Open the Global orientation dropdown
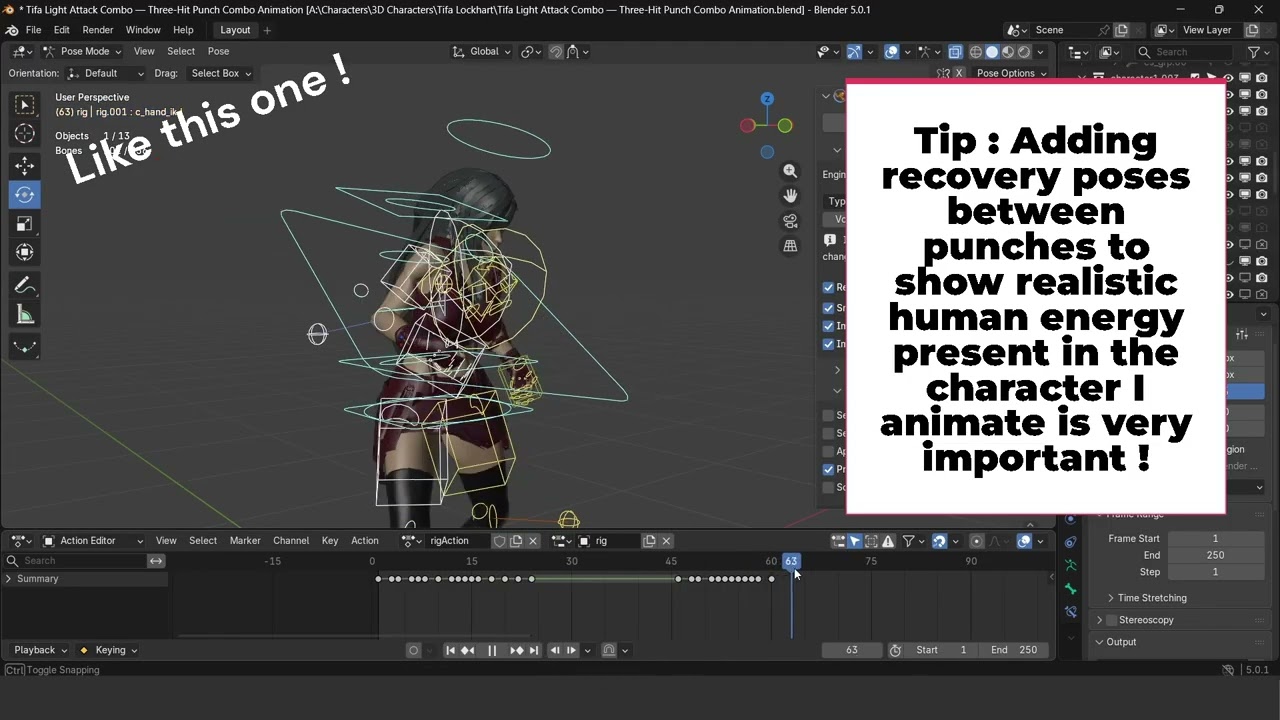This screenshot has width=1280, height=720. click(482, 52)
